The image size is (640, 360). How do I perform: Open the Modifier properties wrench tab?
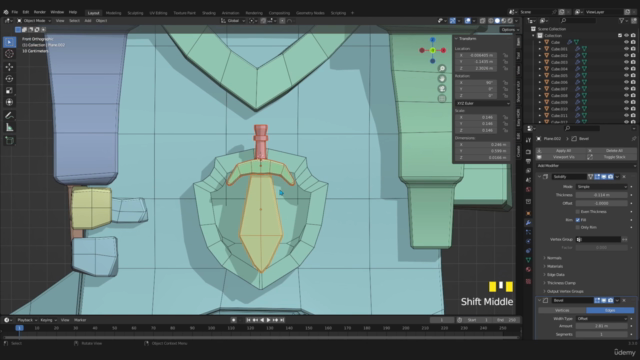(528, 223)
